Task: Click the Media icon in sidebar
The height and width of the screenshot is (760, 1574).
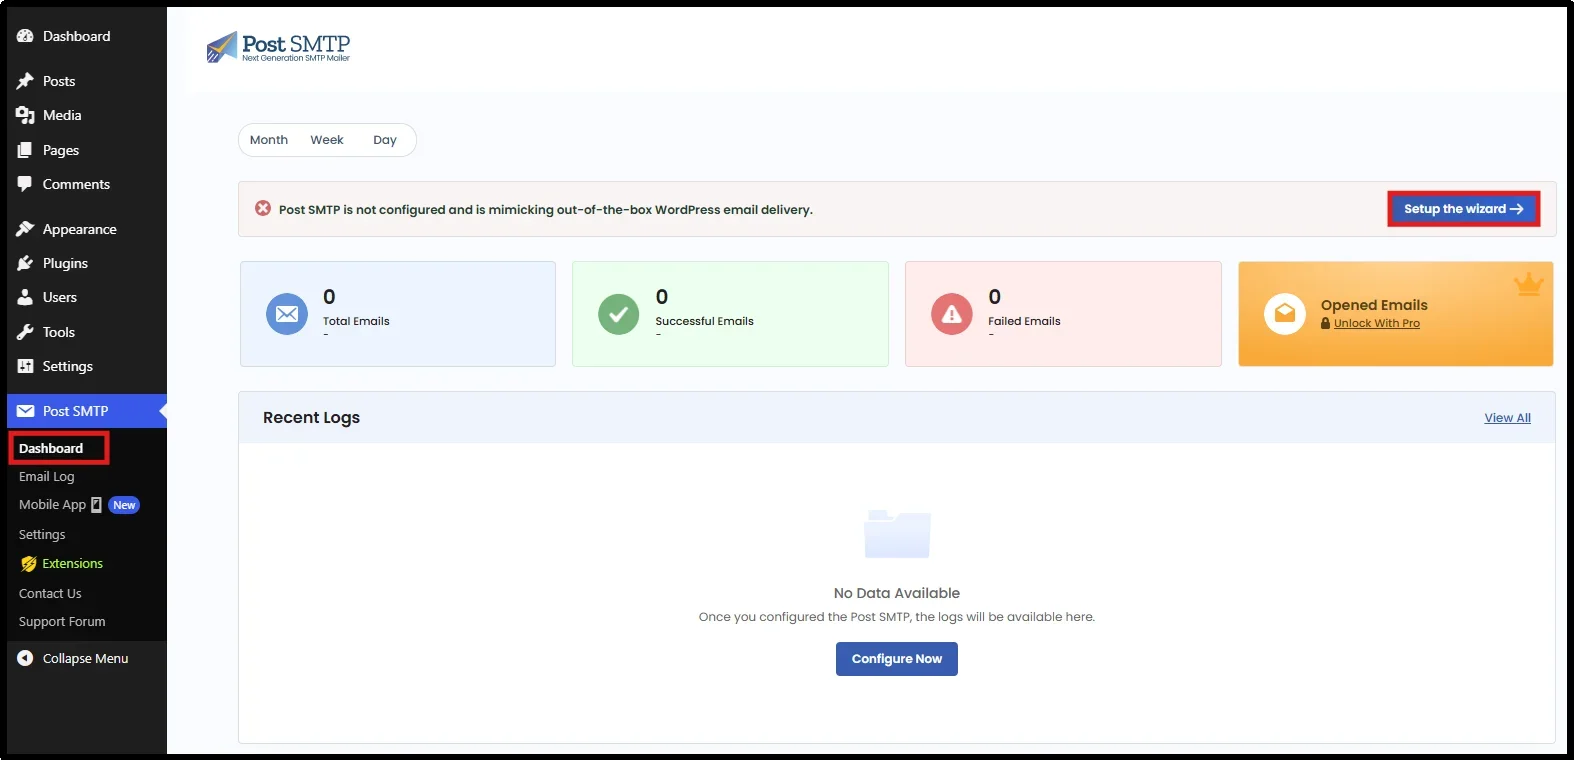Action: click(x=25, y=115)
